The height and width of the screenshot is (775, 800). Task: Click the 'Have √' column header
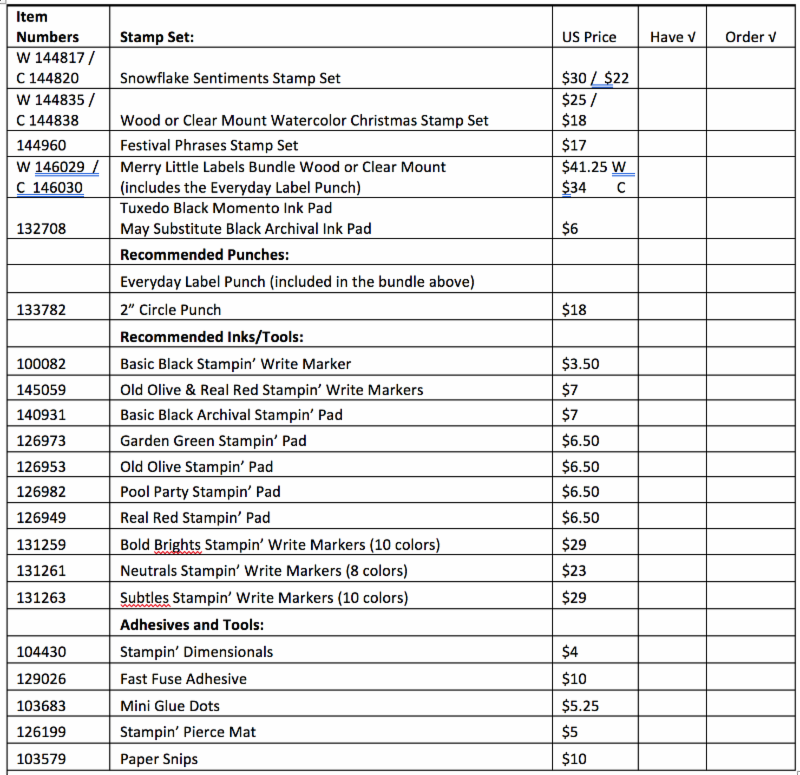click(672, 37)
